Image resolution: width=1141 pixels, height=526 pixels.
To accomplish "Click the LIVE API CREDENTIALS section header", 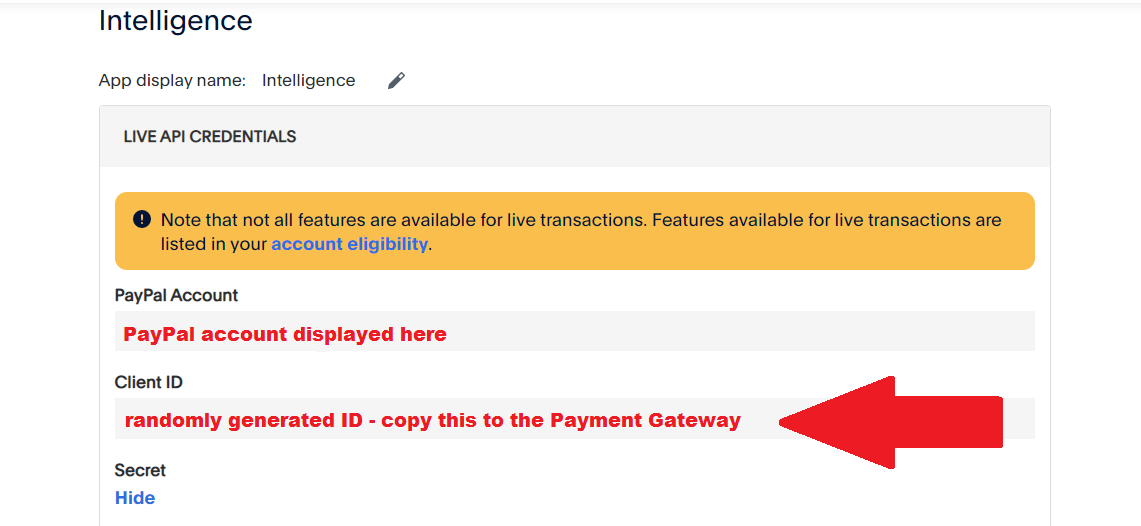I will pyautogui.click(x=210, y=137).
